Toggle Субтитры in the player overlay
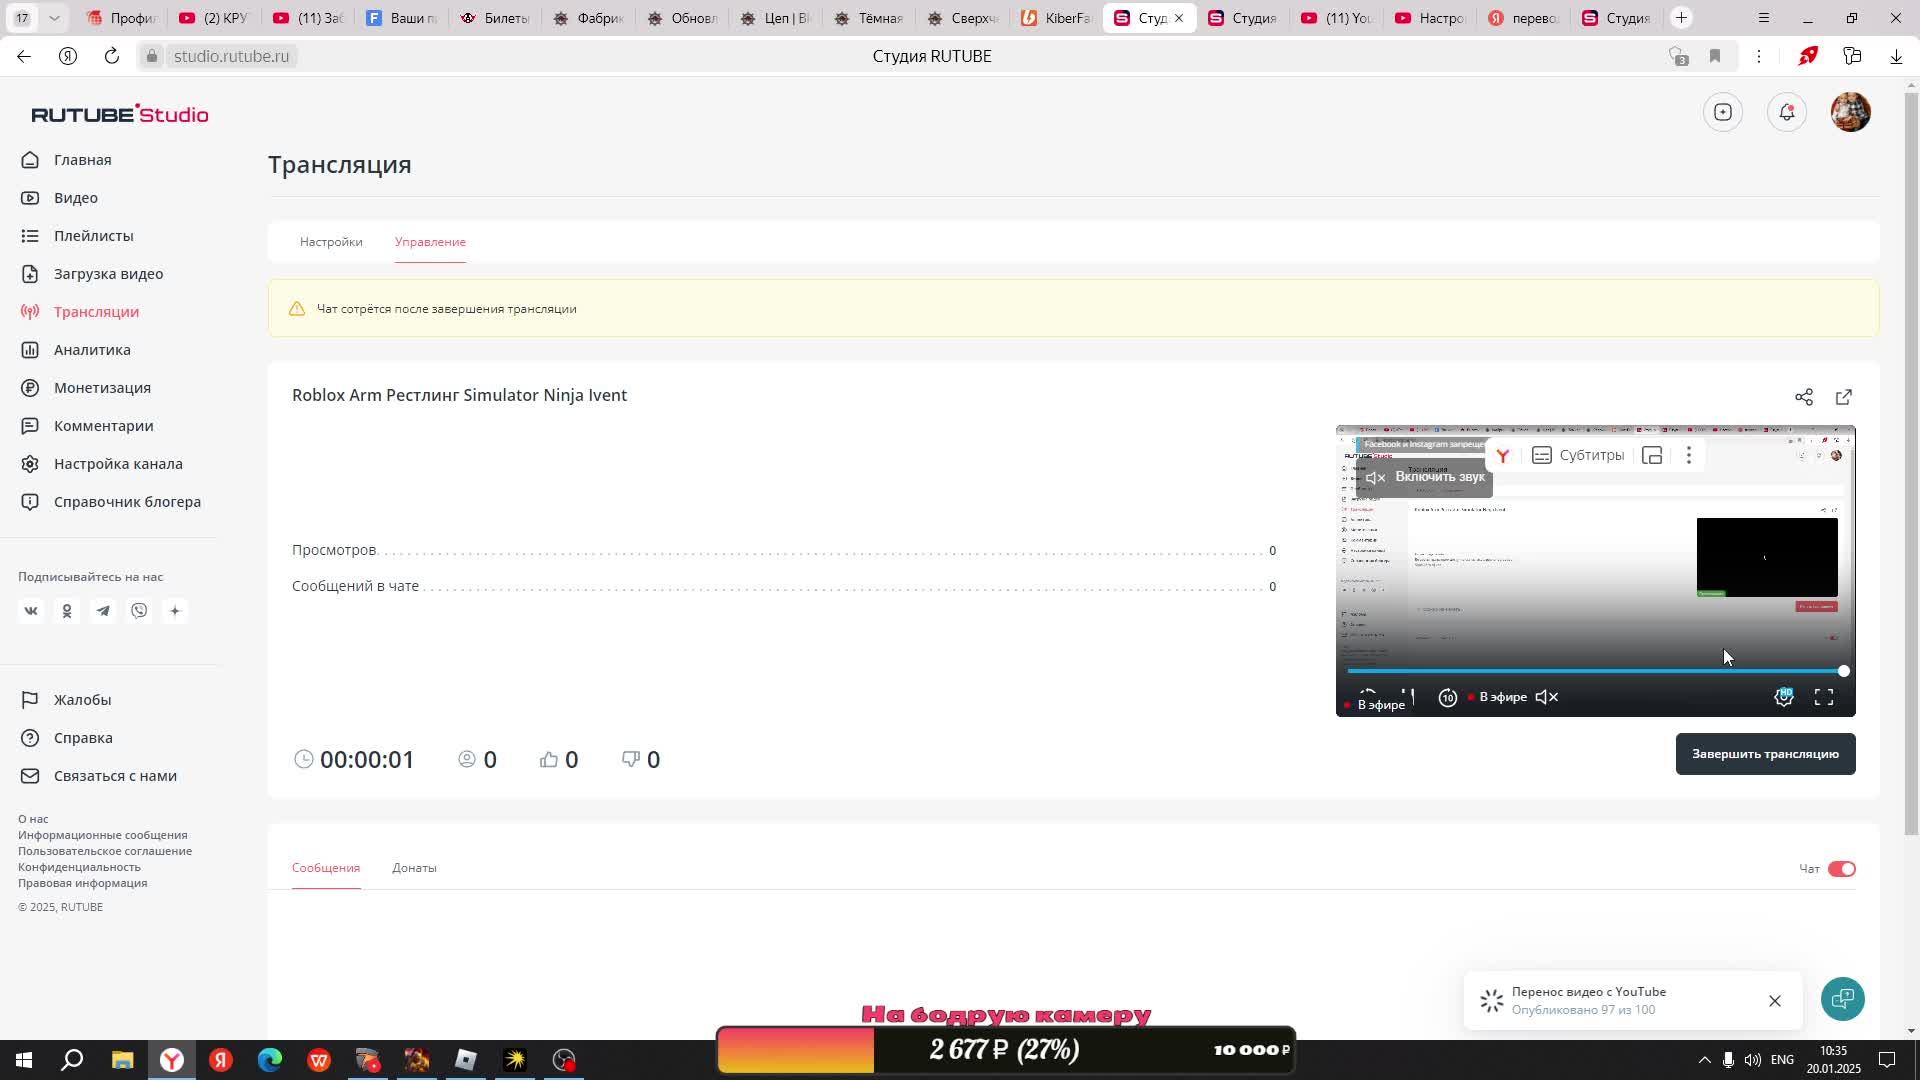 1578,456
